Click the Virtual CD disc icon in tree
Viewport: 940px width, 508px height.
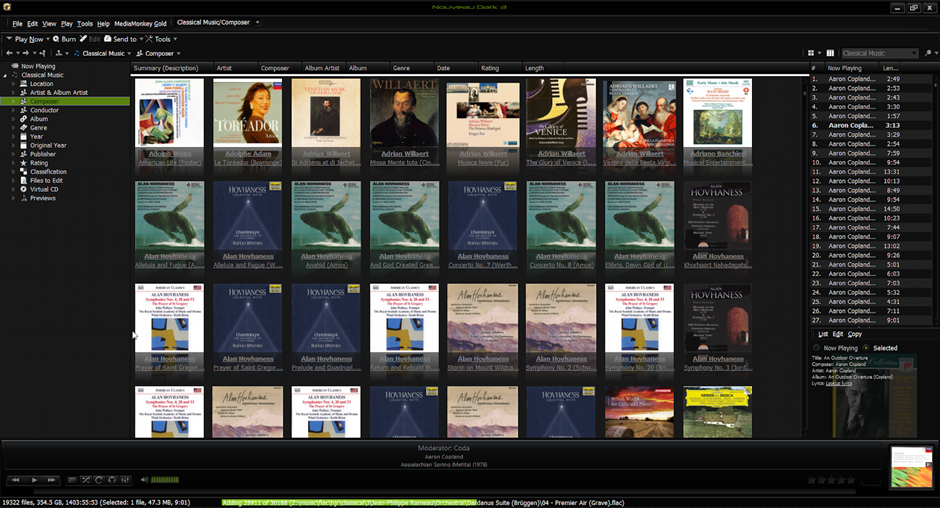pyautogui.click(x=24, y=189)
